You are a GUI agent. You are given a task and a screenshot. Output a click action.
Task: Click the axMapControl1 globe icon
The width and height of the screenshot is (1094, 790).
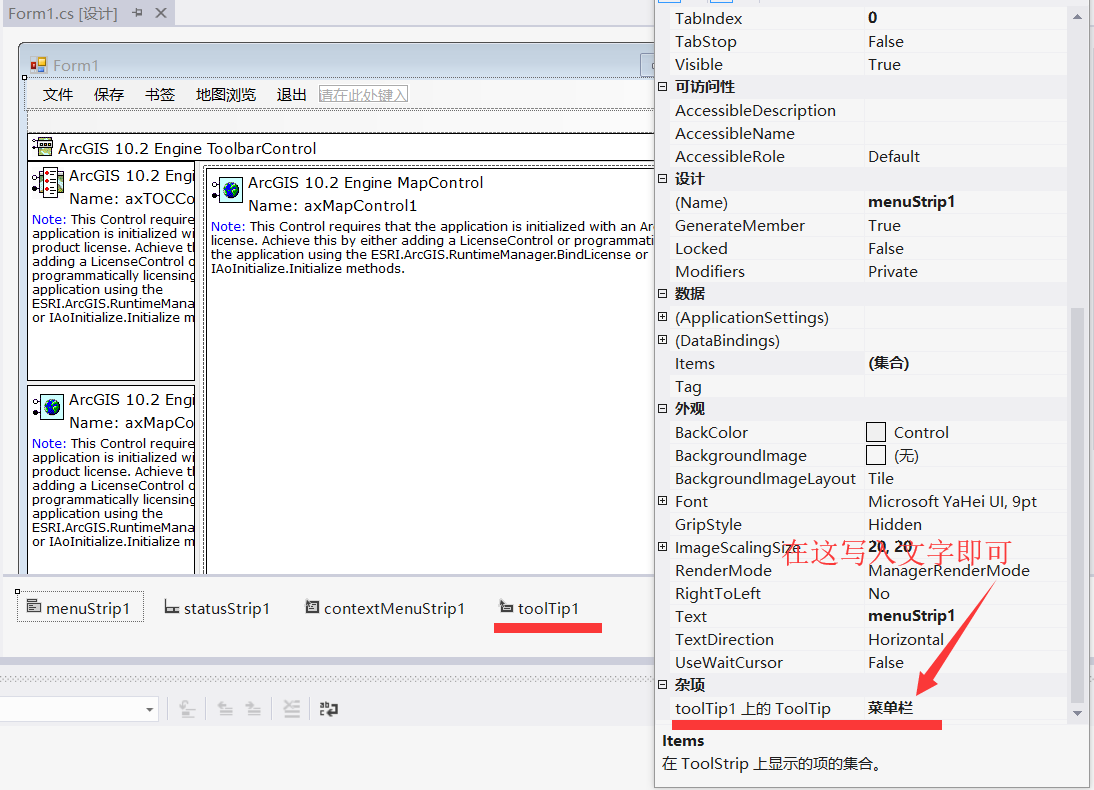[x=228, y=189]
